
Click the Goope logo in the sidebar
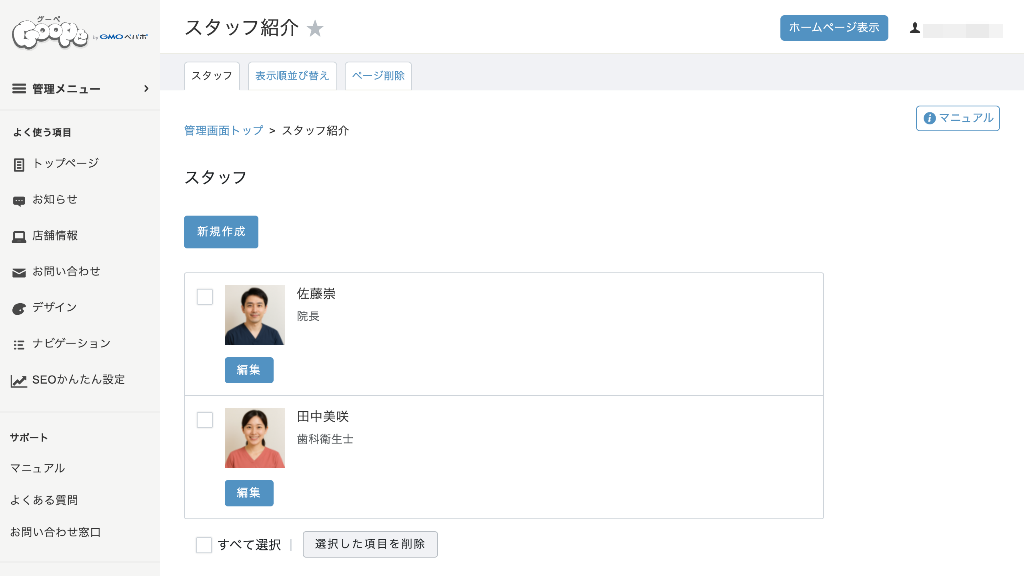pos(79,34)
